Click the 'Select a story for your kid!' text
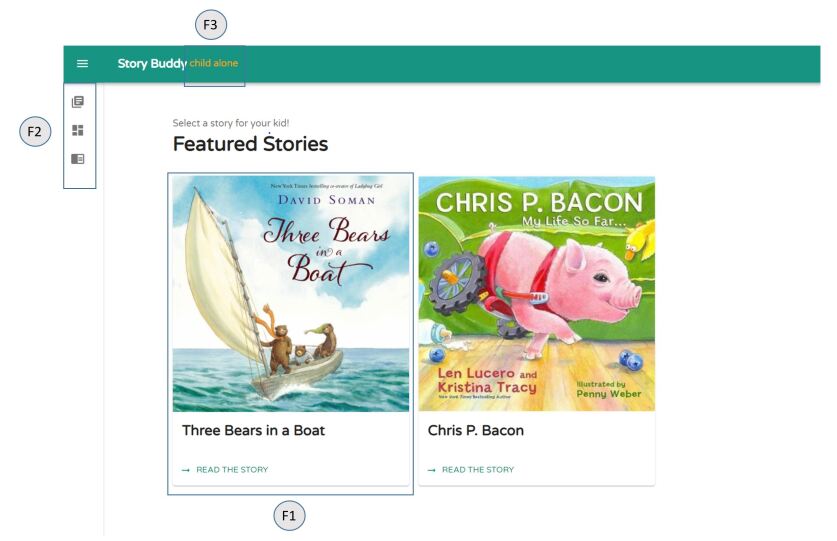 coord(231,123)
